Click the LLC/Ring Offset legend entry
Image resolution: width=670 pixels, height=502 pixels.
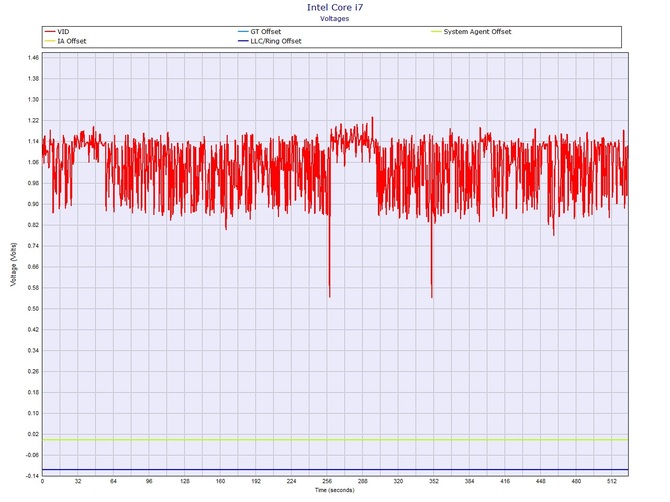click(x=270, y=41)
